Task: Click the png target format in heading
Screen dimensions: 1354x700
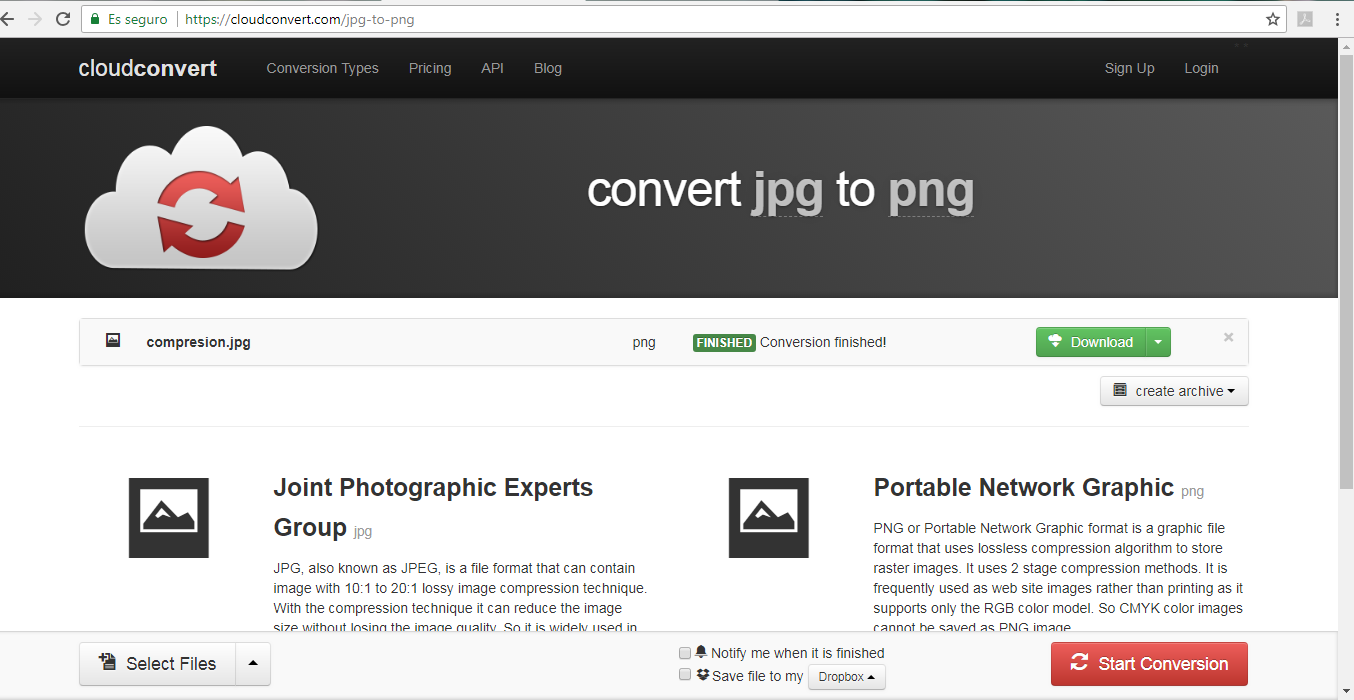Action: coord(931,190)
